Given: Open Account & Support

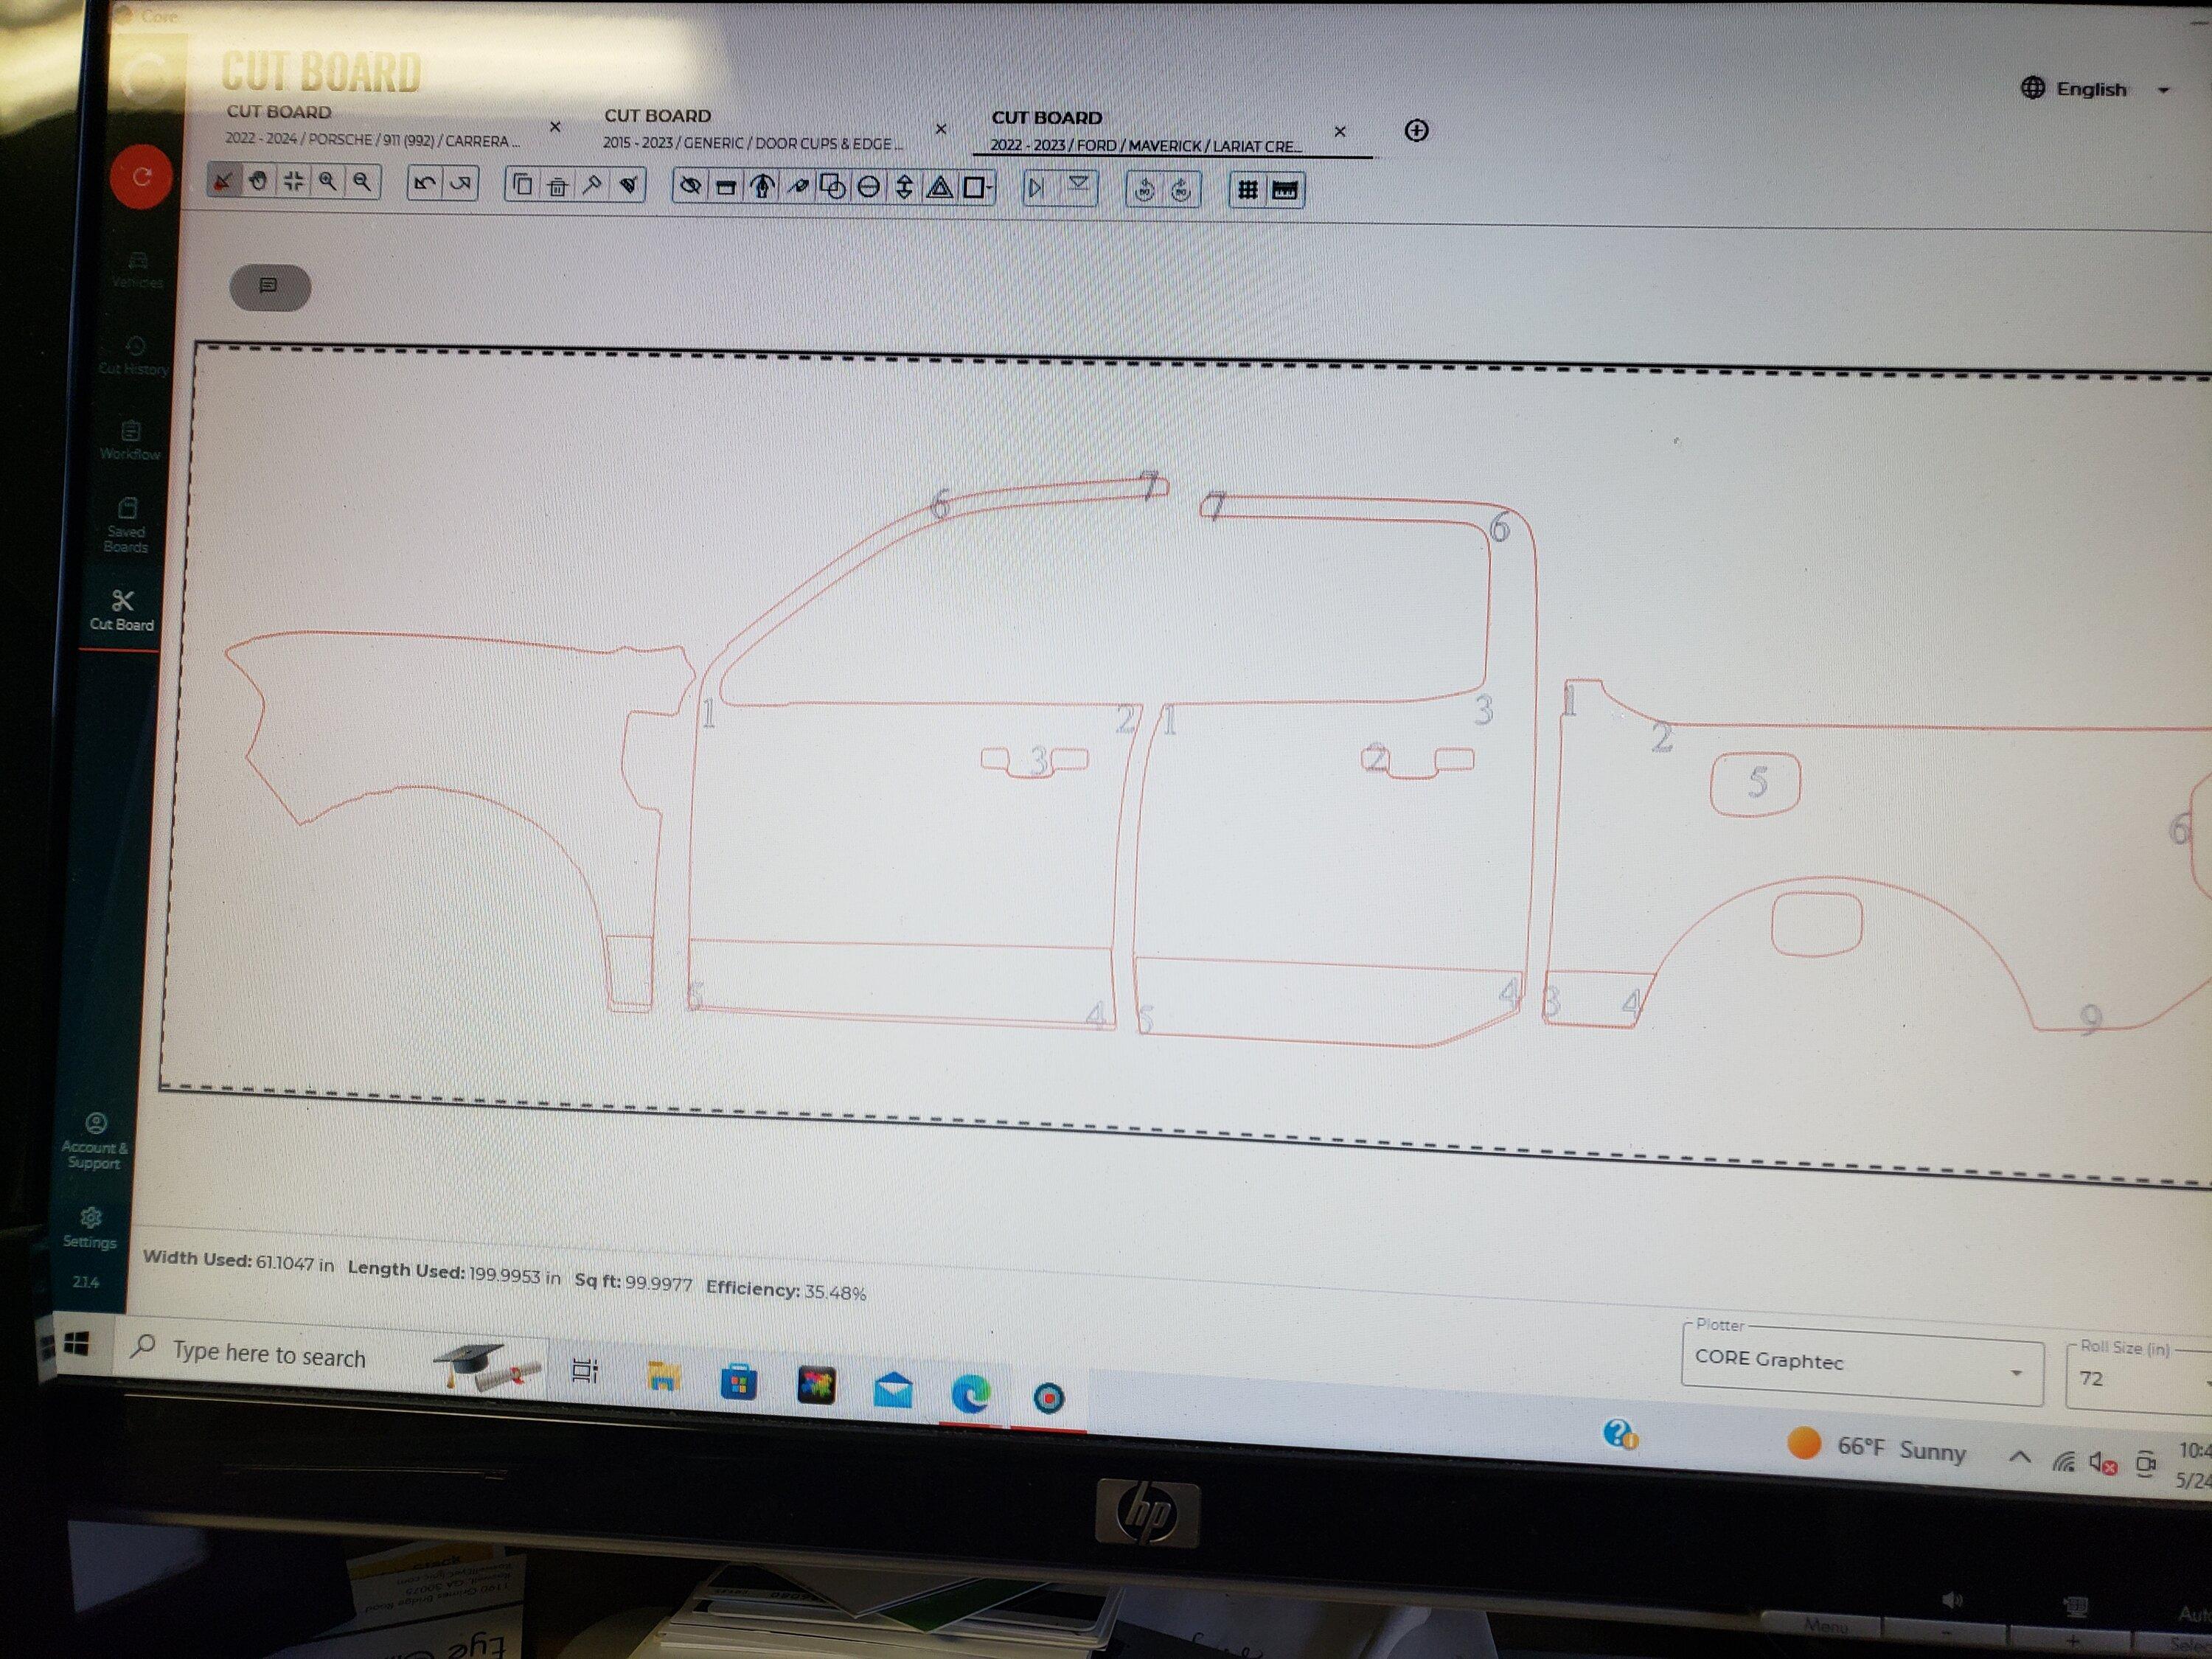Looking at the screenshot, I should click(x=95, y=1141).
